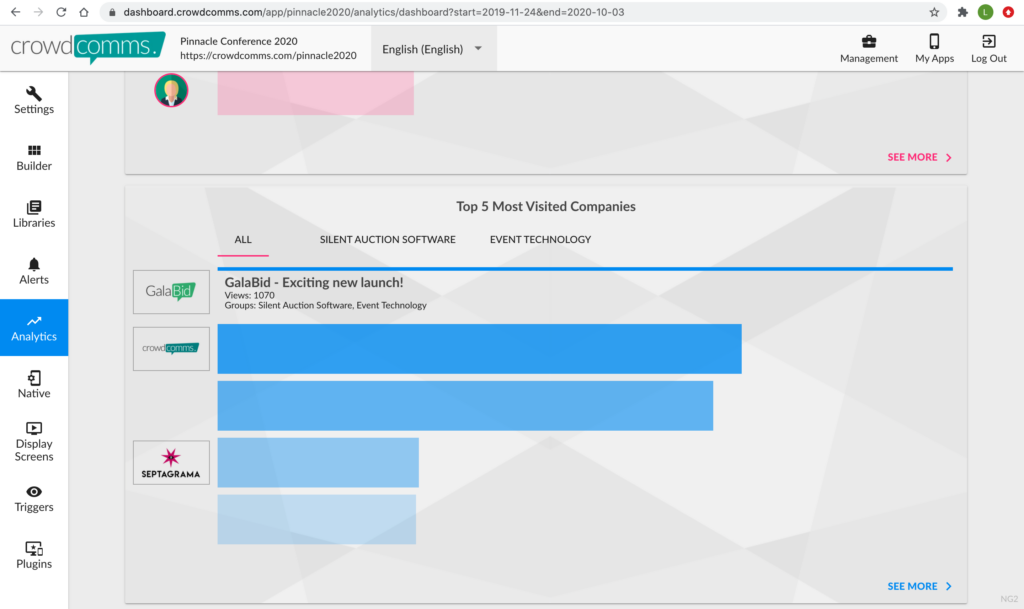Open the Native section icon
The width and height of the screenshot is (1024, 609).
coord(34,379)
